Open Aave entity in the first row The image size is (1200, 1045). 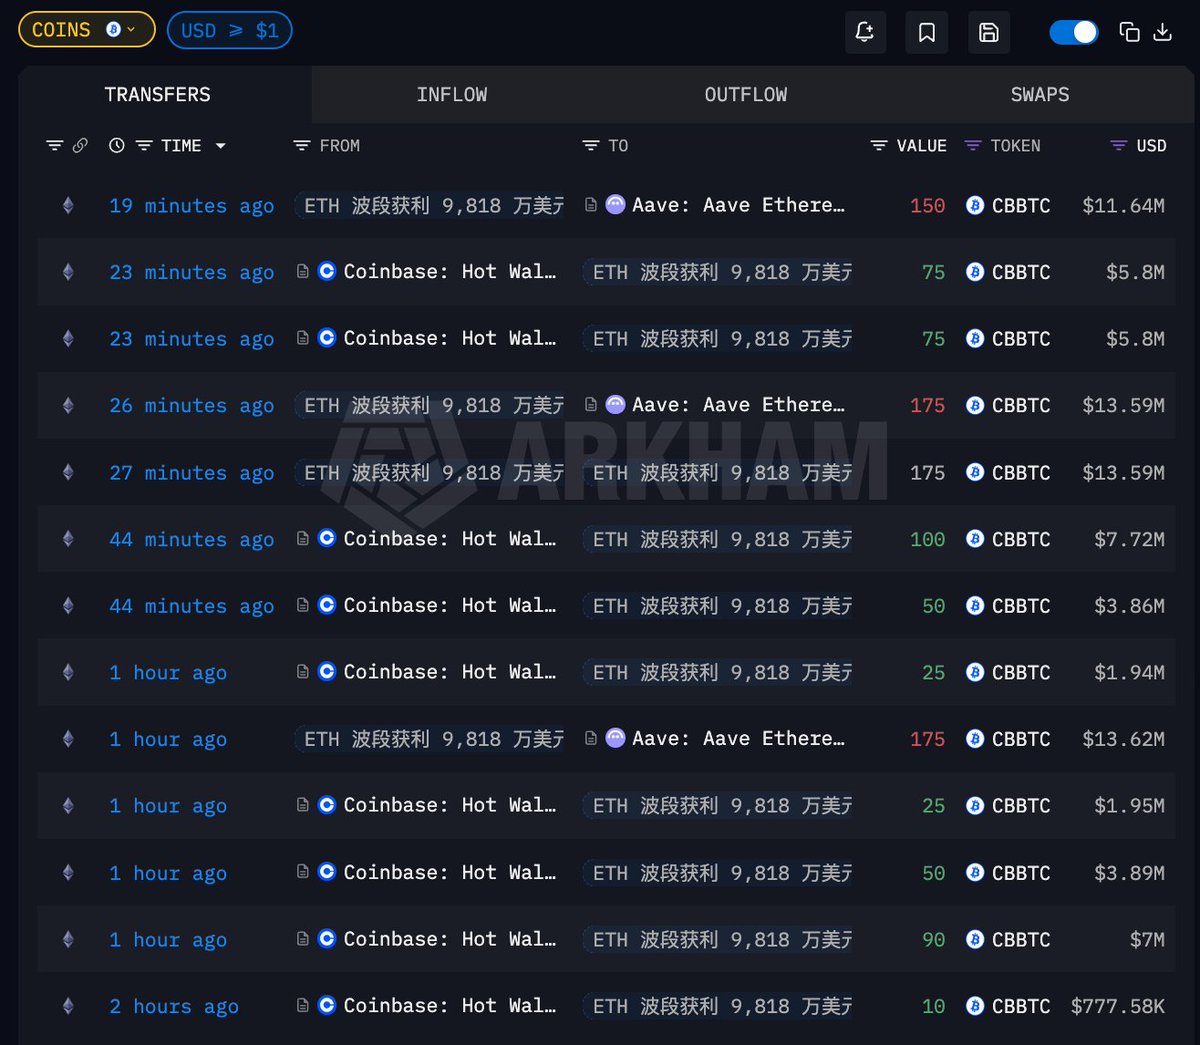738,205
